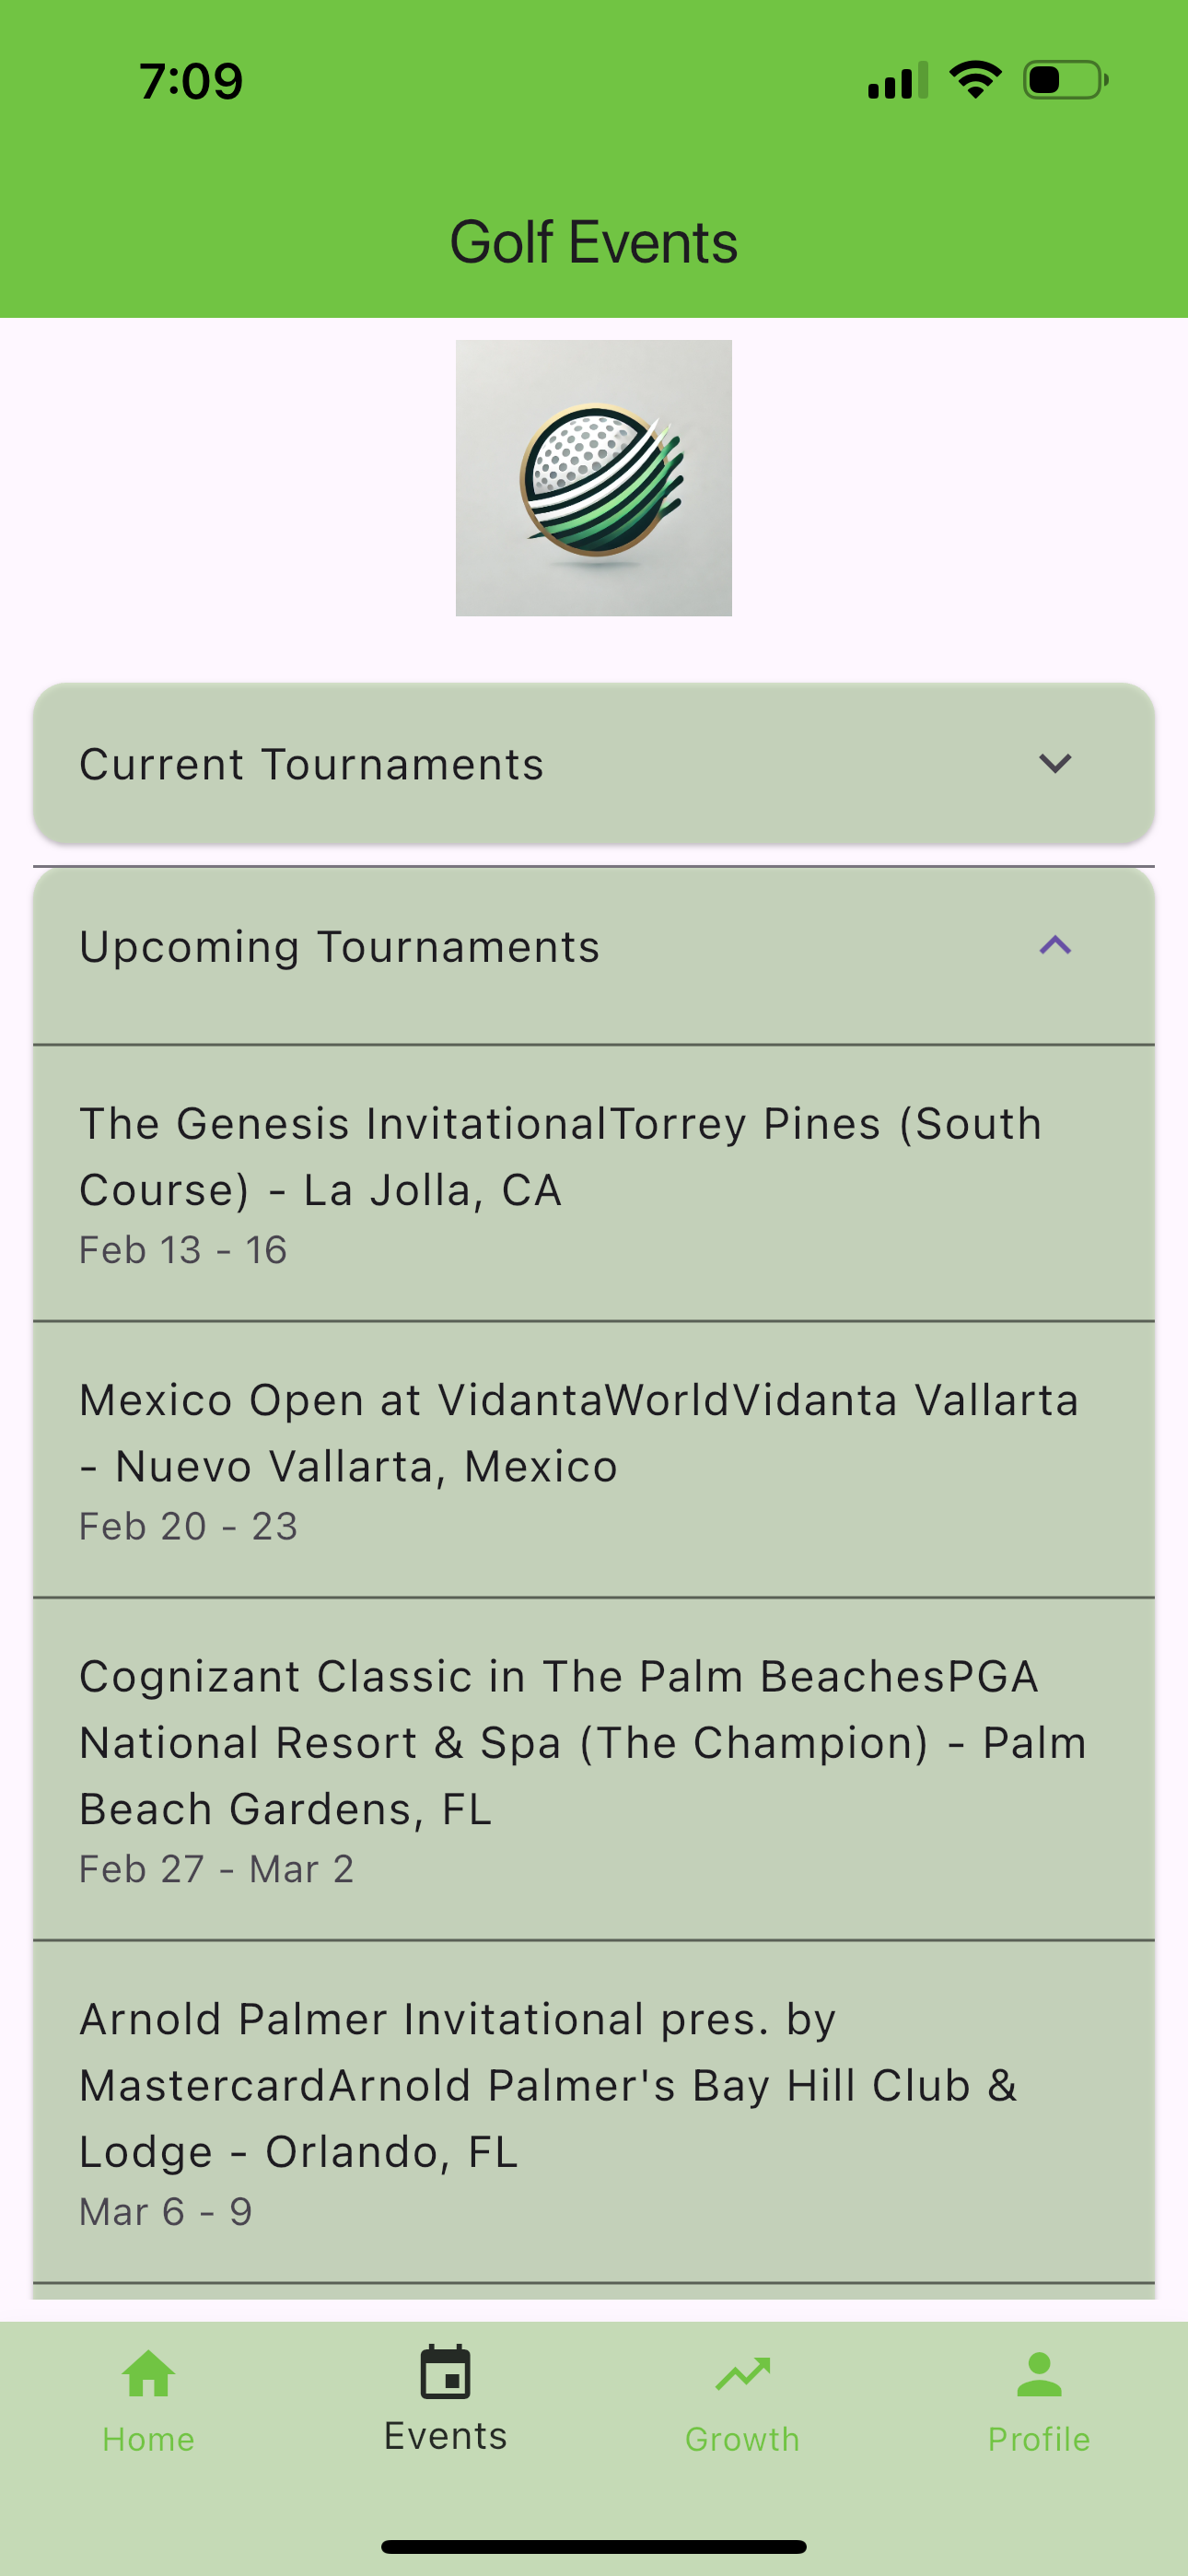Tap the Current Tournaments header label
This screenshot has width=1188, height=2576.
click(311, 764)
